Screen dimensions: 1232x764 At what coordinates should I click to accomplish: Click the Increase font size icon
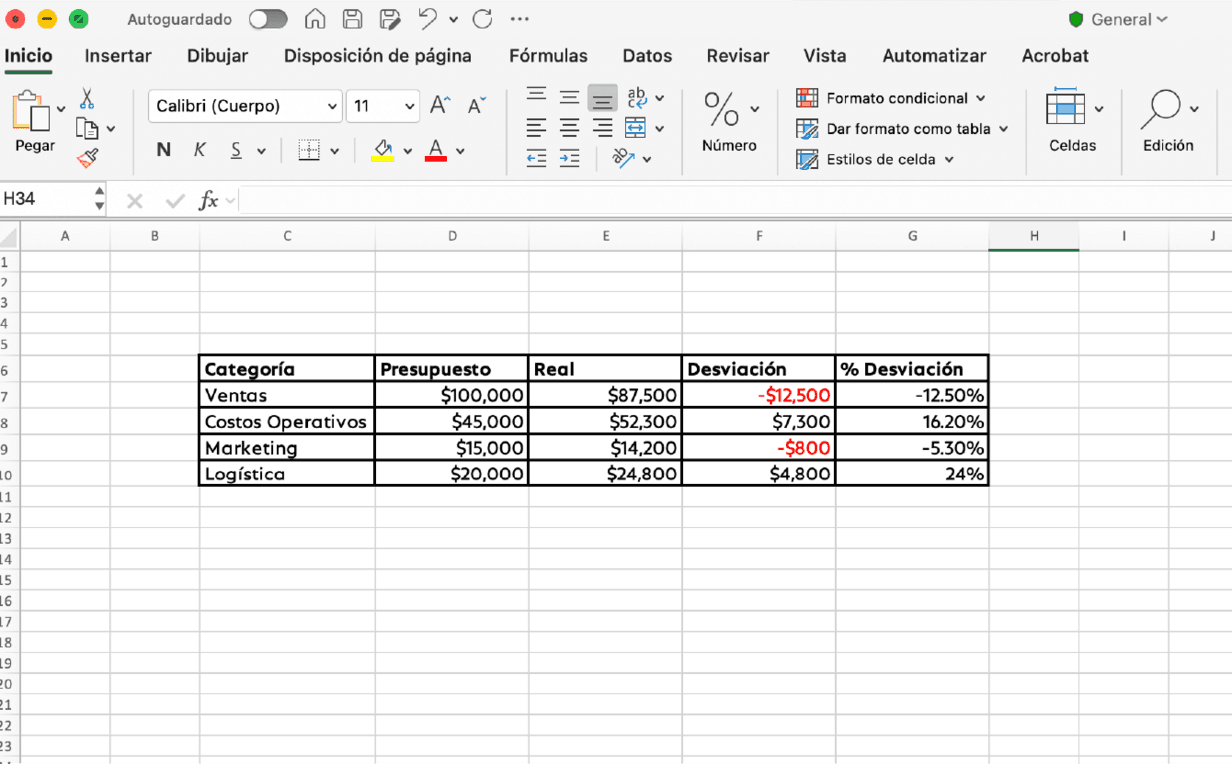(x=440, y=105)
